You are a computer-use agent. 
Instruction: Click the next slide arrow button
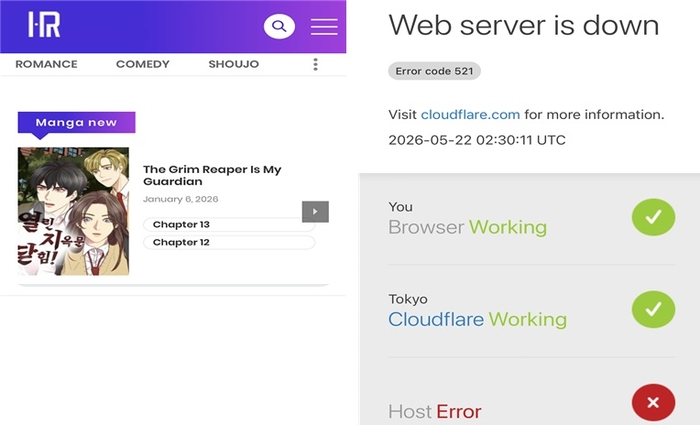click(315, 212)
